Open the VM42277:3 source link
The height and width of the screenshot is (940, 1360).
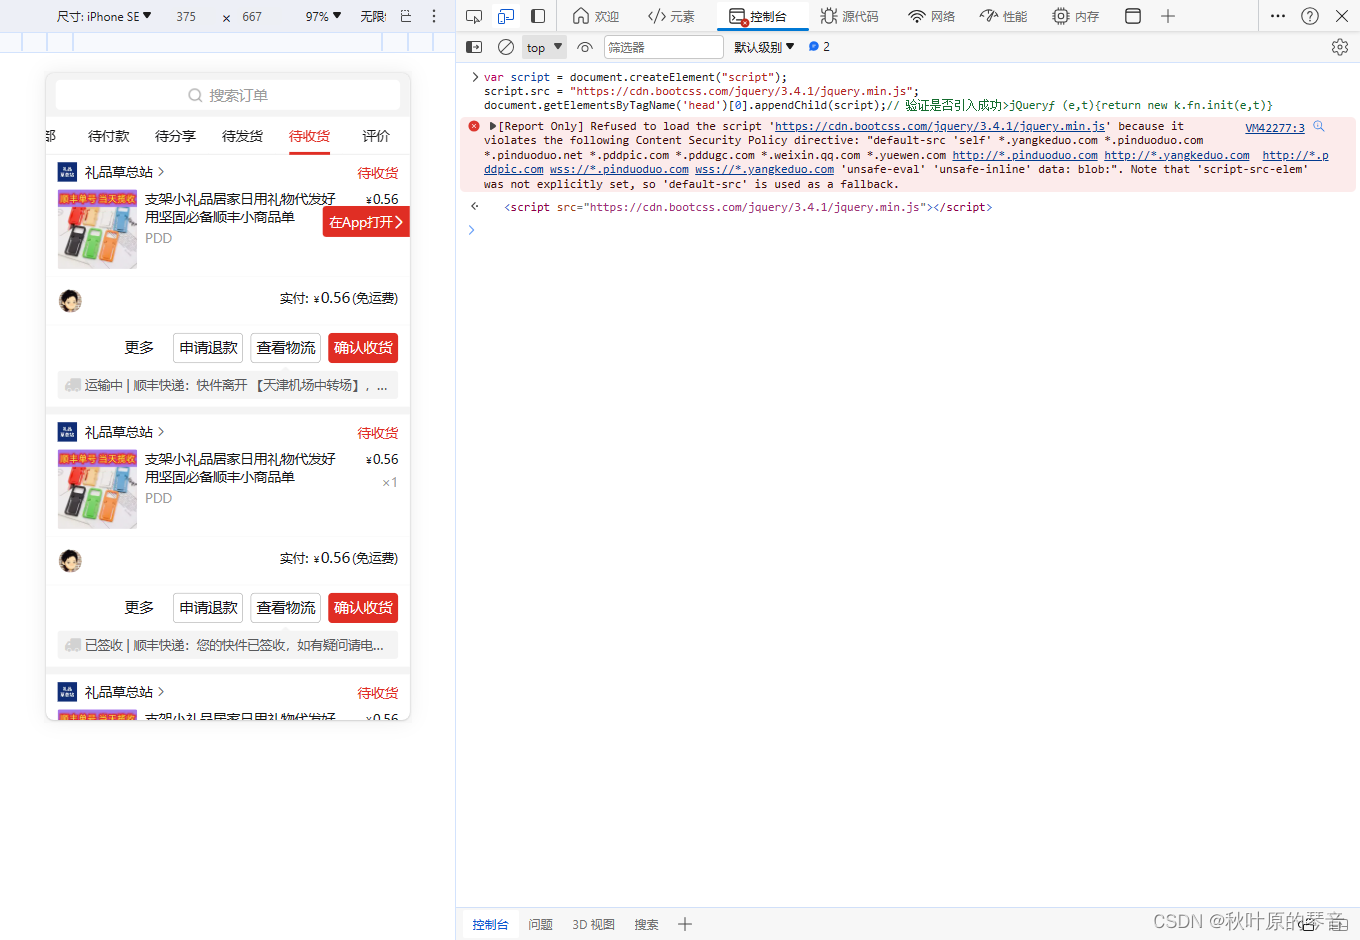click(x=1275, y=128)
